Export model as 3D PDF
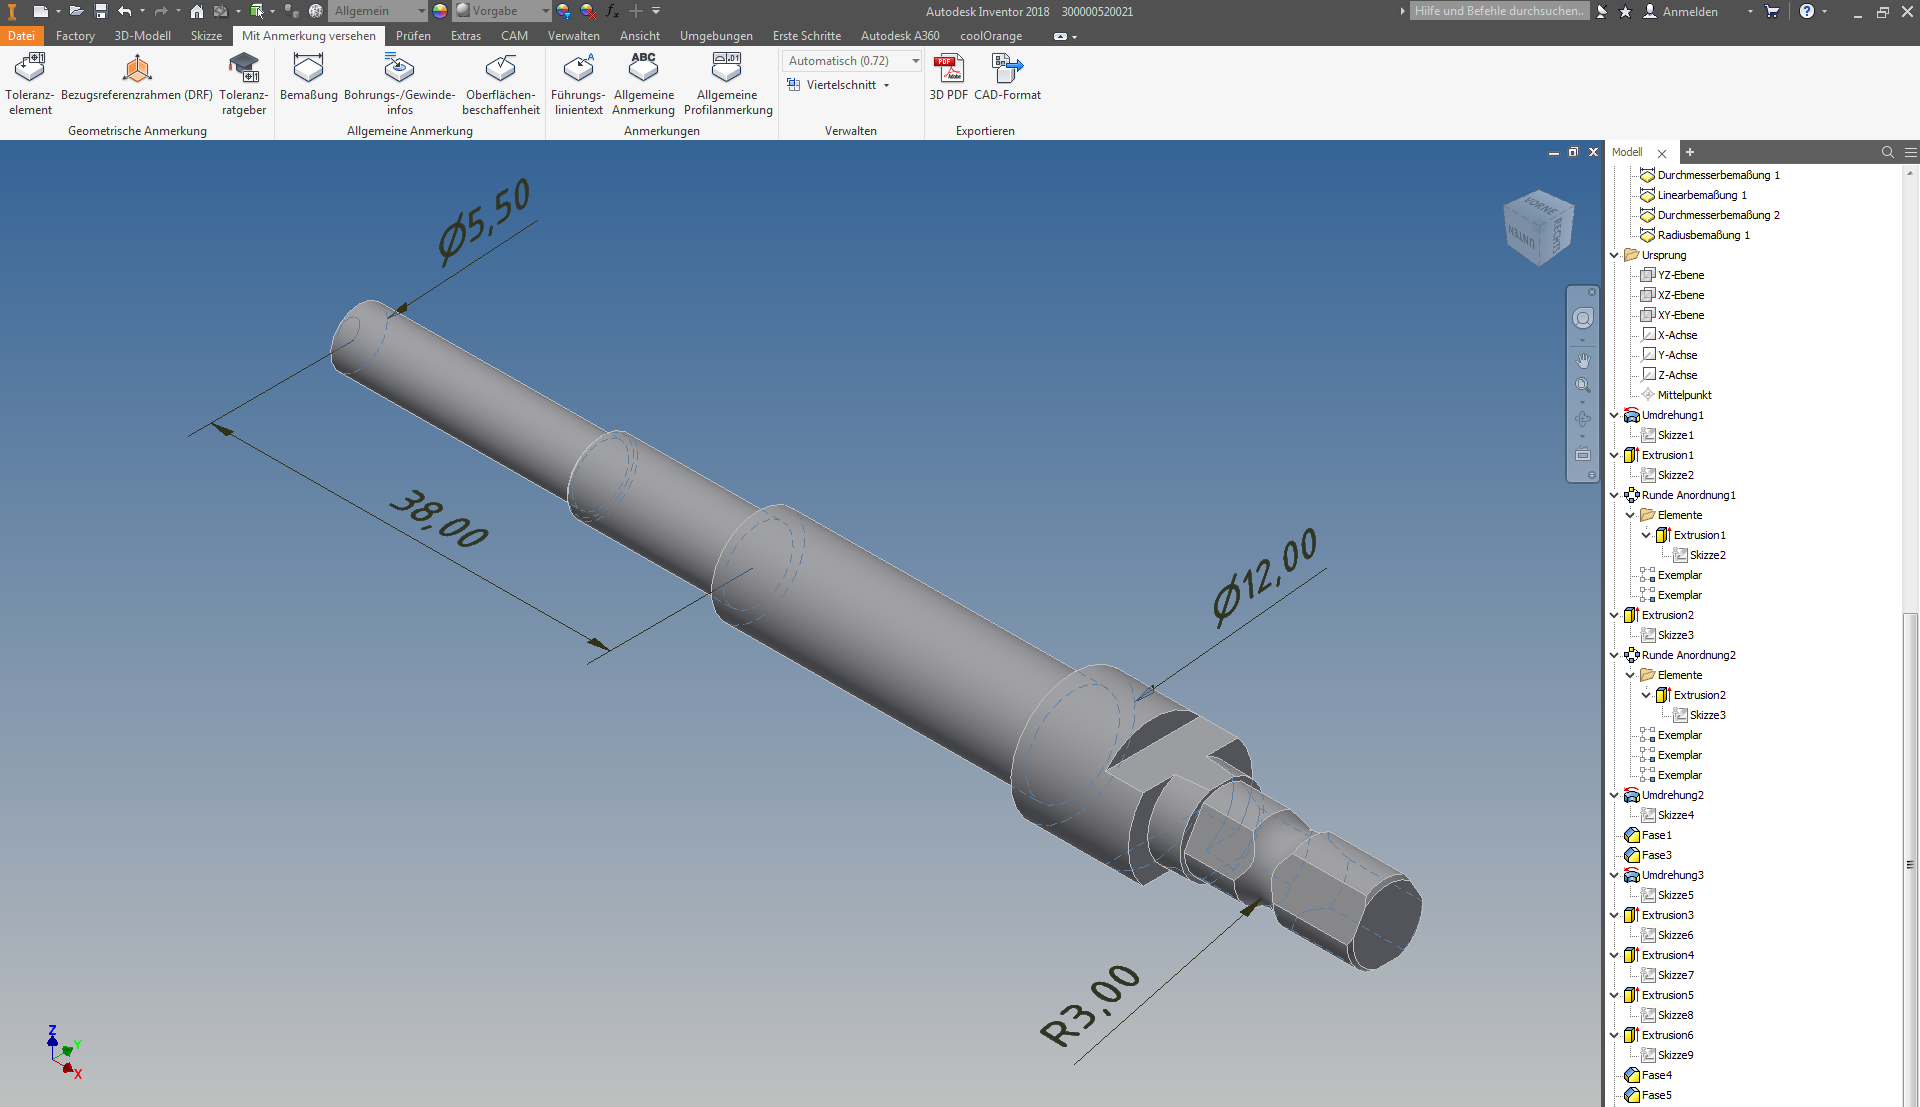 click(948, 68)
